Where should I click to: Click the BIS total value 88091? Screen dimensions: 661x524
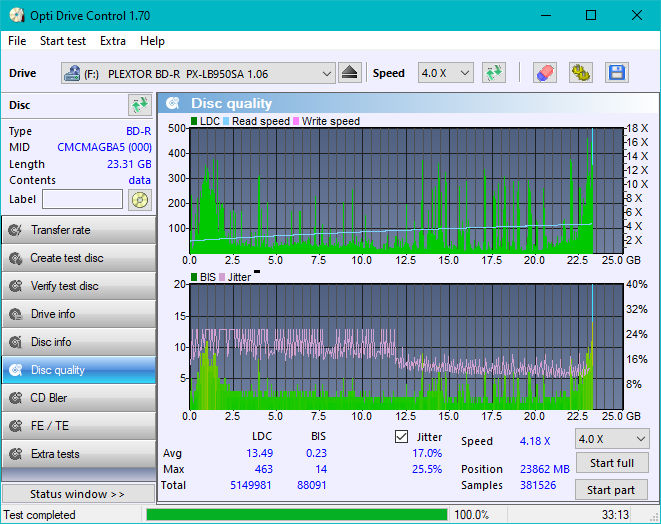(x=312, y=485)
